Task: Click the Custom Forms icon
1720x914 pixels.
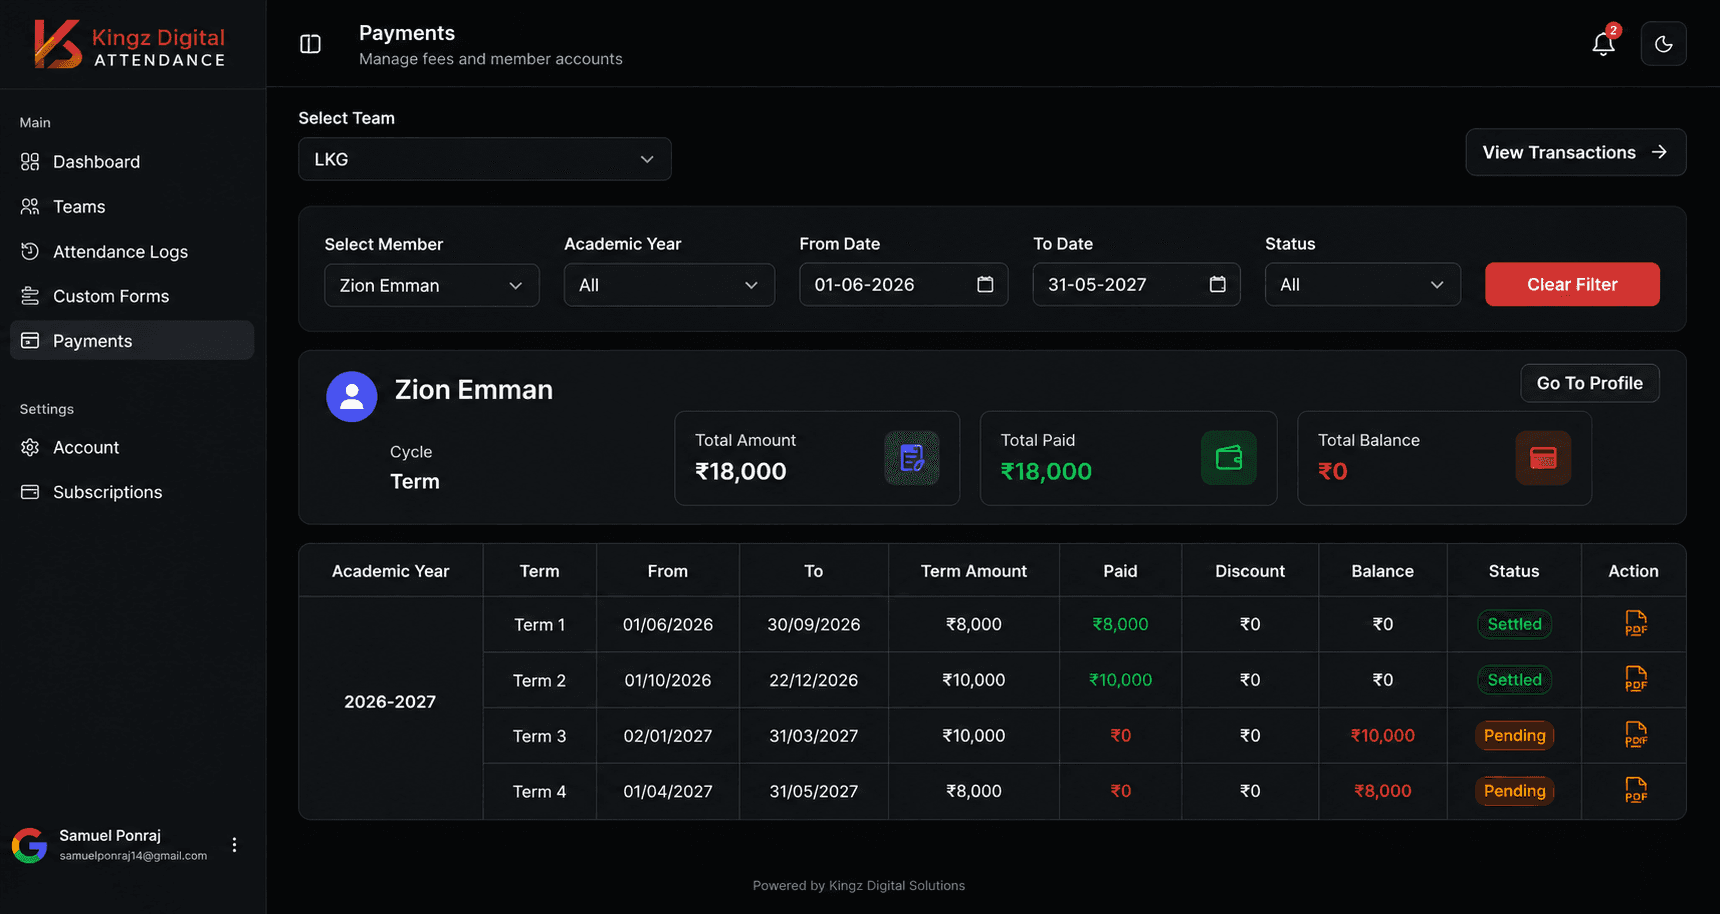Action: (30, 296)
